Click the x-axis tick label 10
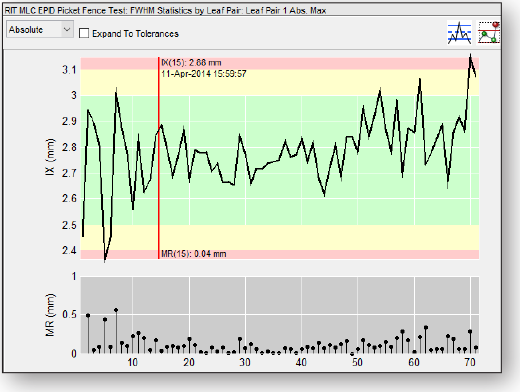The height and width of the screenshot is (392, 520). pos(132,362)
